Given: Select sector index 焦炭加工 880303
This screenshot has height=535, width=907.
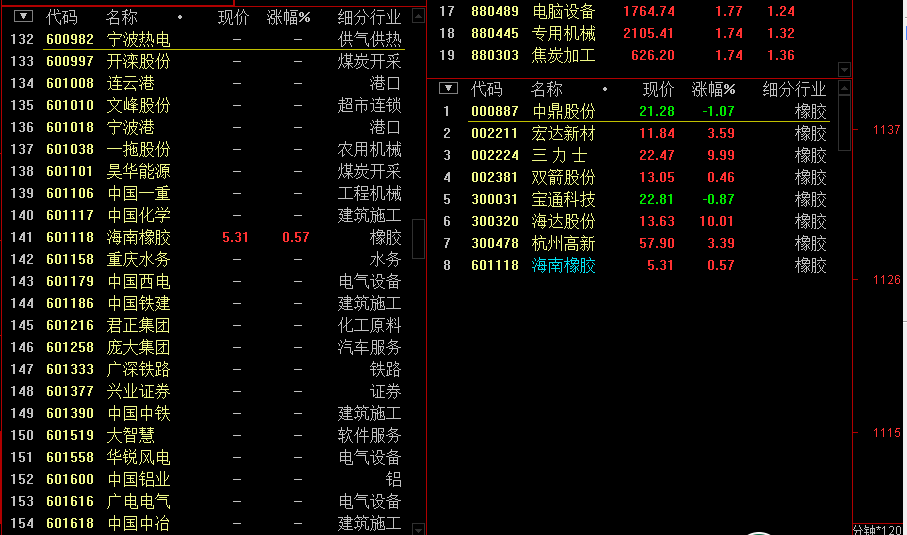Looking at the screenshot, I should [x=617, y=55].
